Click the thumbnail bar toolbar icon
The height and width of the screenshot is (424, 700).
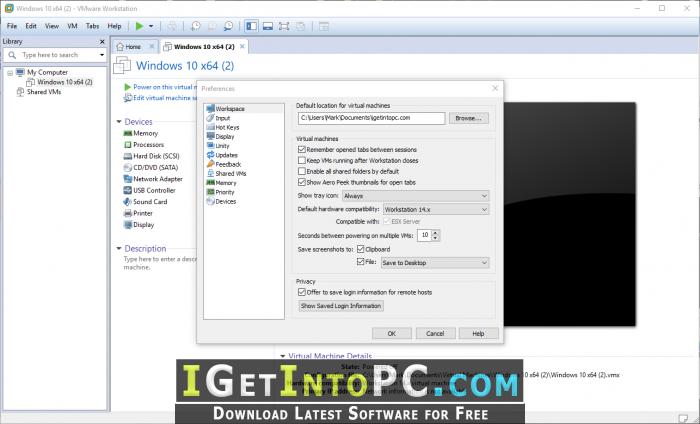point(268,26)
